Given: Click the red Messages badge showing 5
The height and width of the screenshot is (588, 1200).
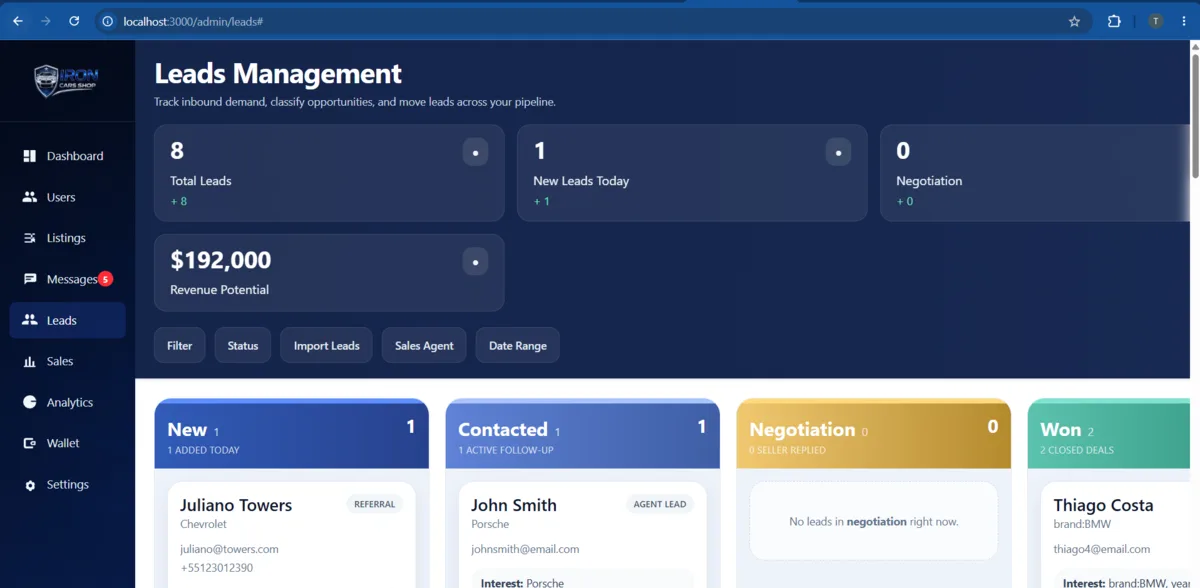Looking at the screenshot, I should (105, 279).
